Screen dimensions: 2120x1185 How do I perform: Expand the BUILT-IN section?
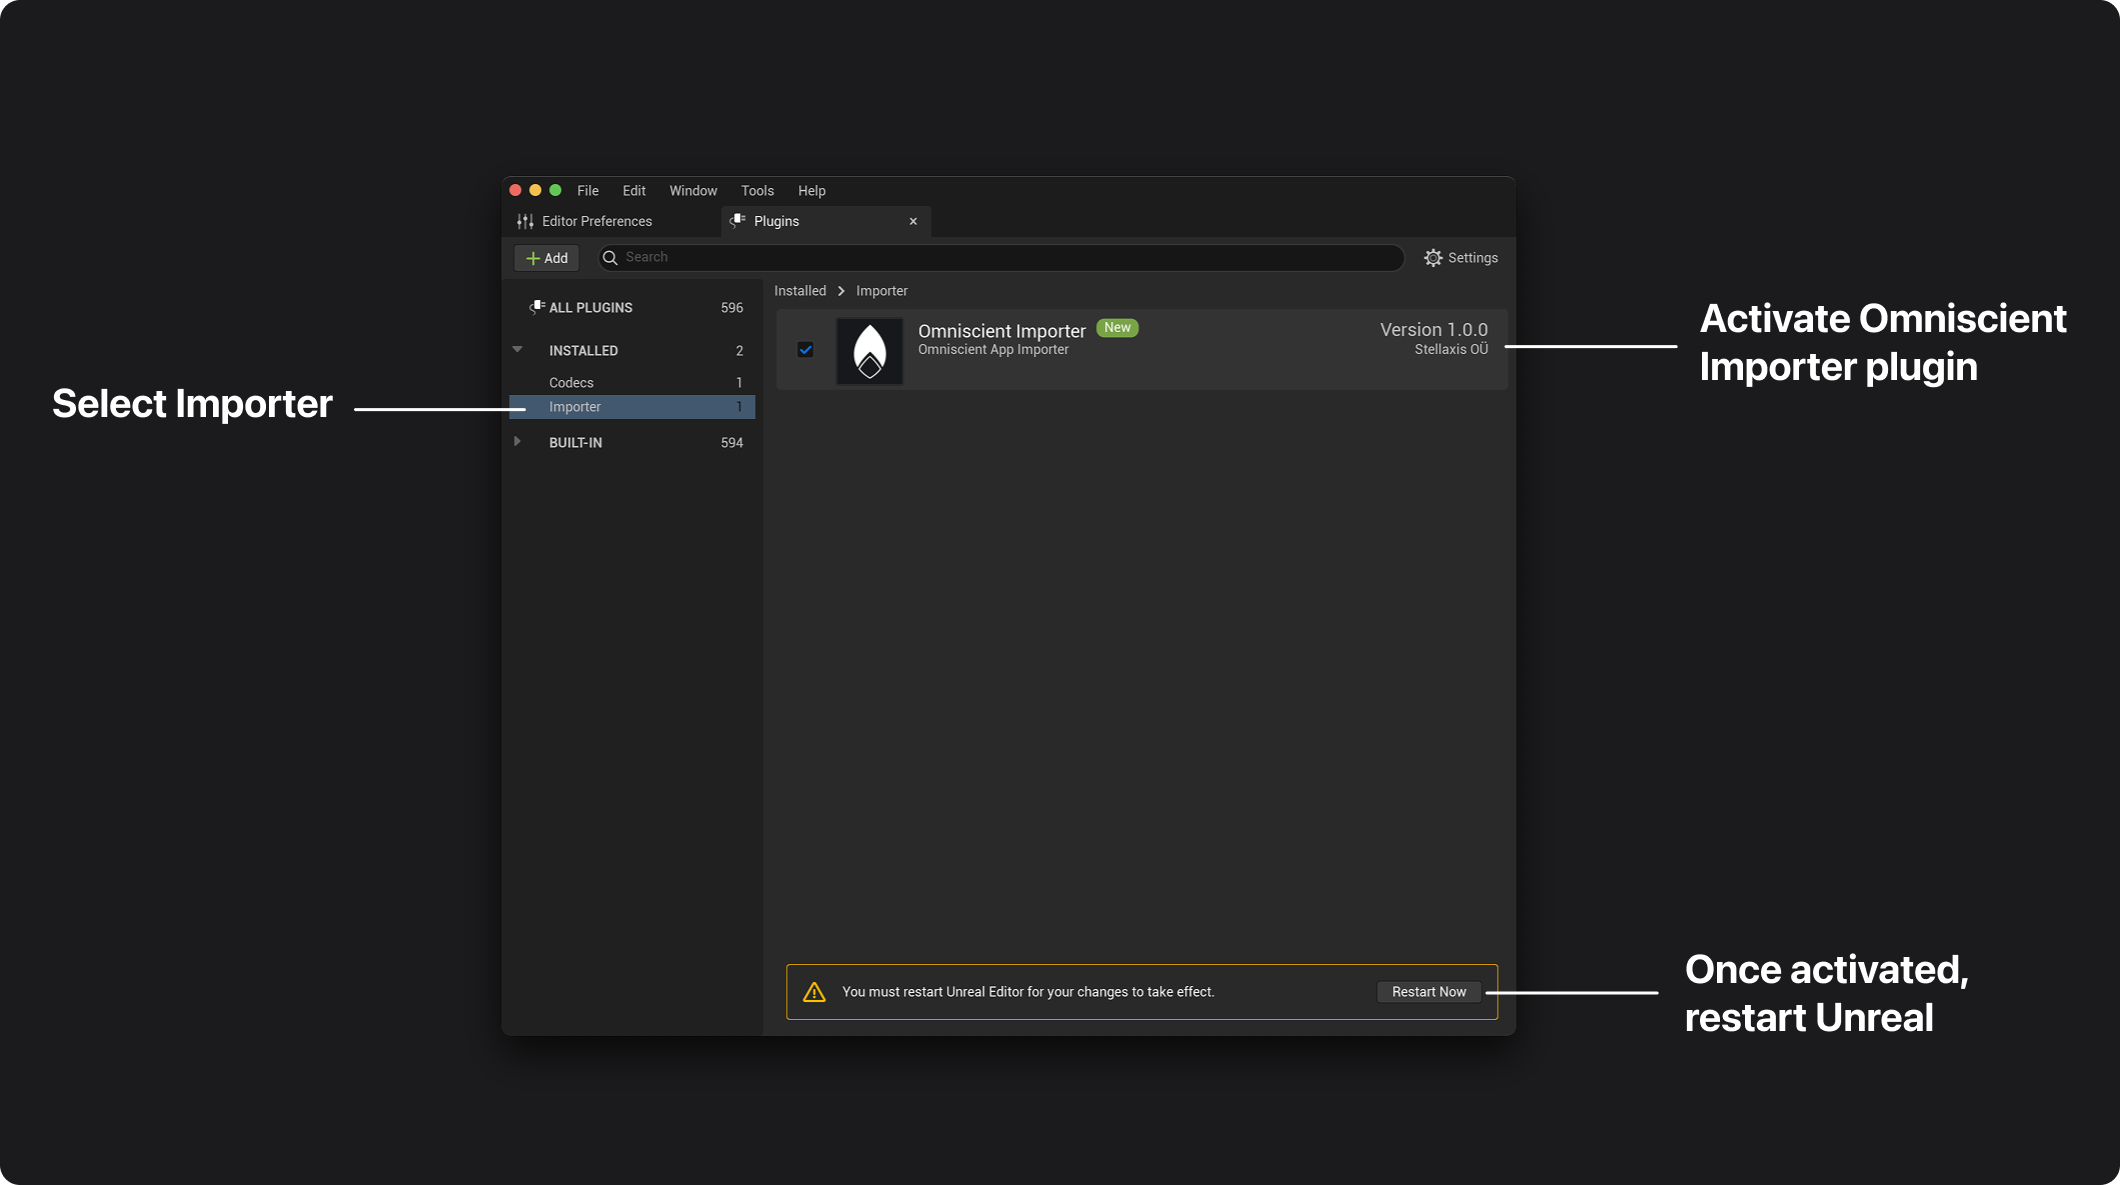(517, 441)
